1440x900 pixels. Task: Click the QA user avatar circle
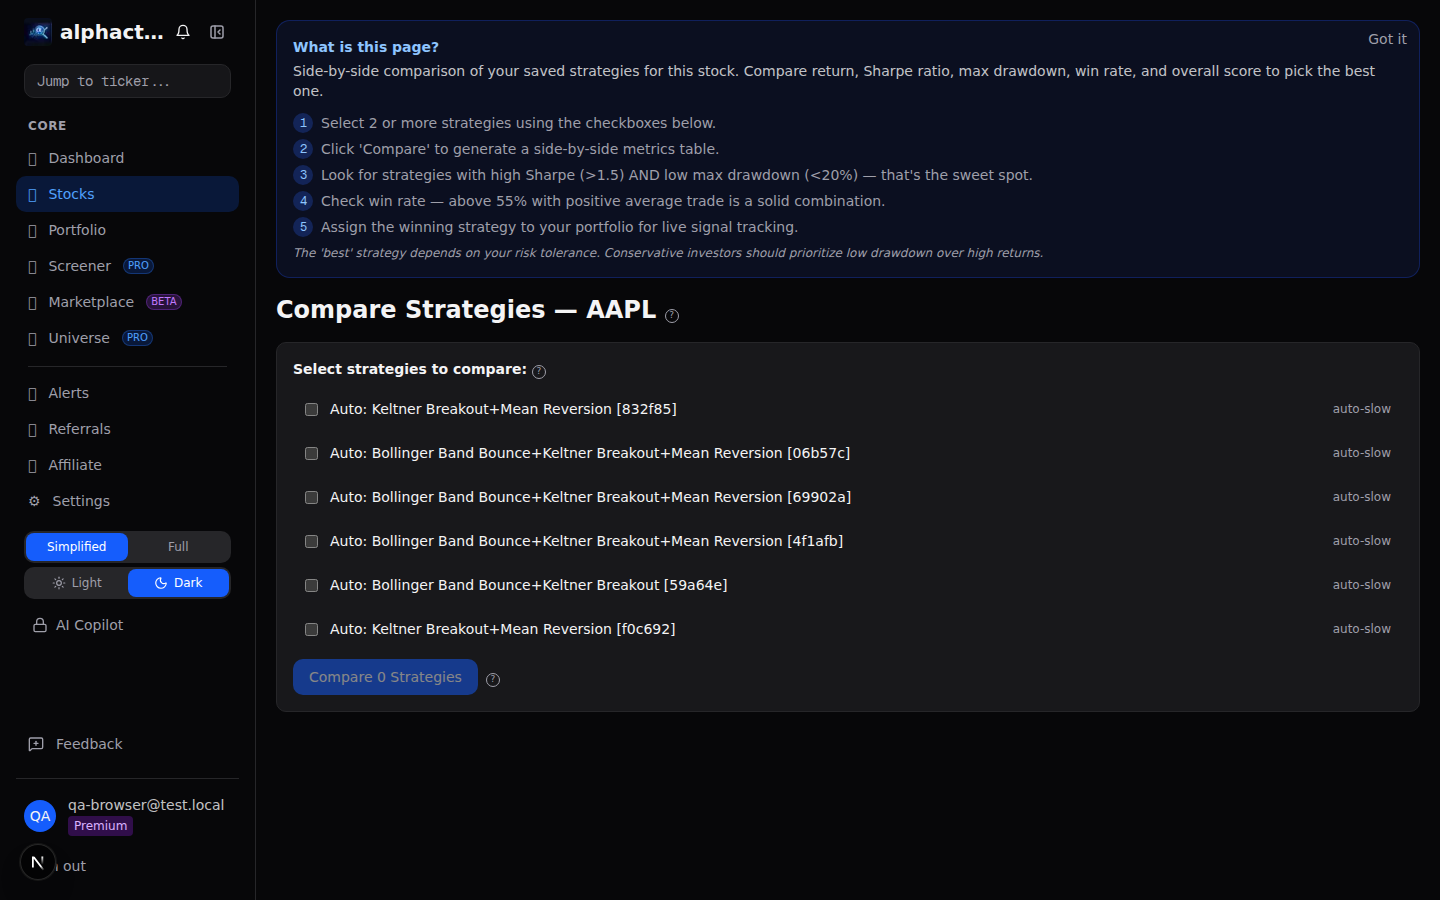(39, 816)
